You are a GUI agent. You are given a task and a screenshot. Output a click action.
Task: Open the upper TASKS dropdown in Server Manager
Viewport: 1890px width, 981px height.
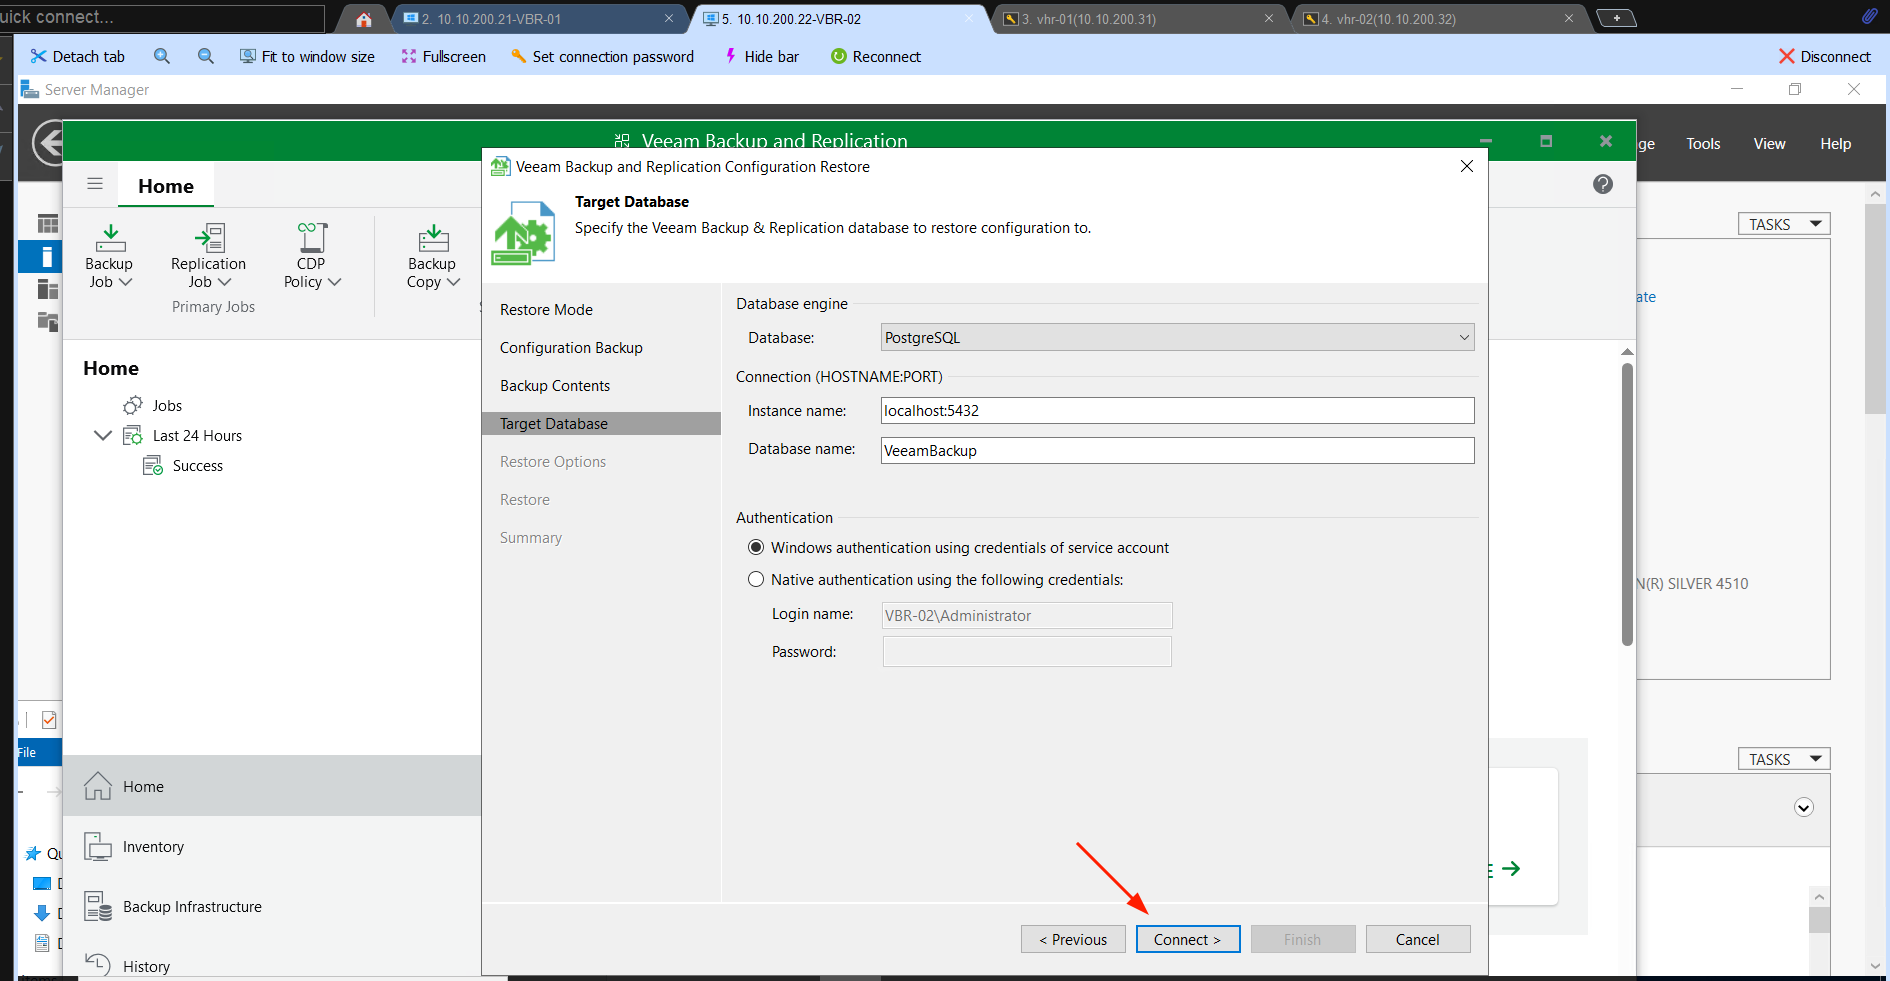click(x=1784, y=224)
